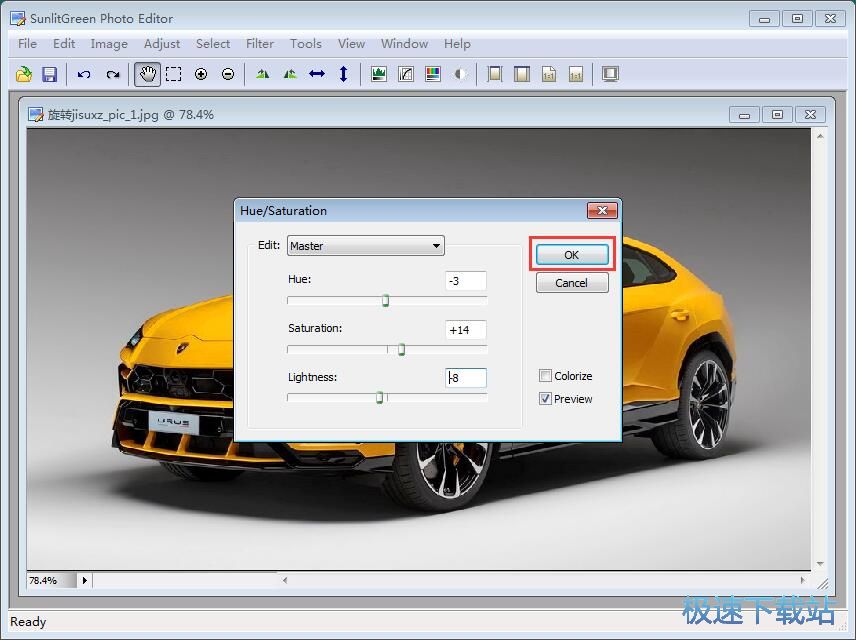The width and height of the screenshot is (856, 640).
Task: Minimize the image document window
Action: tap(744, 115)
